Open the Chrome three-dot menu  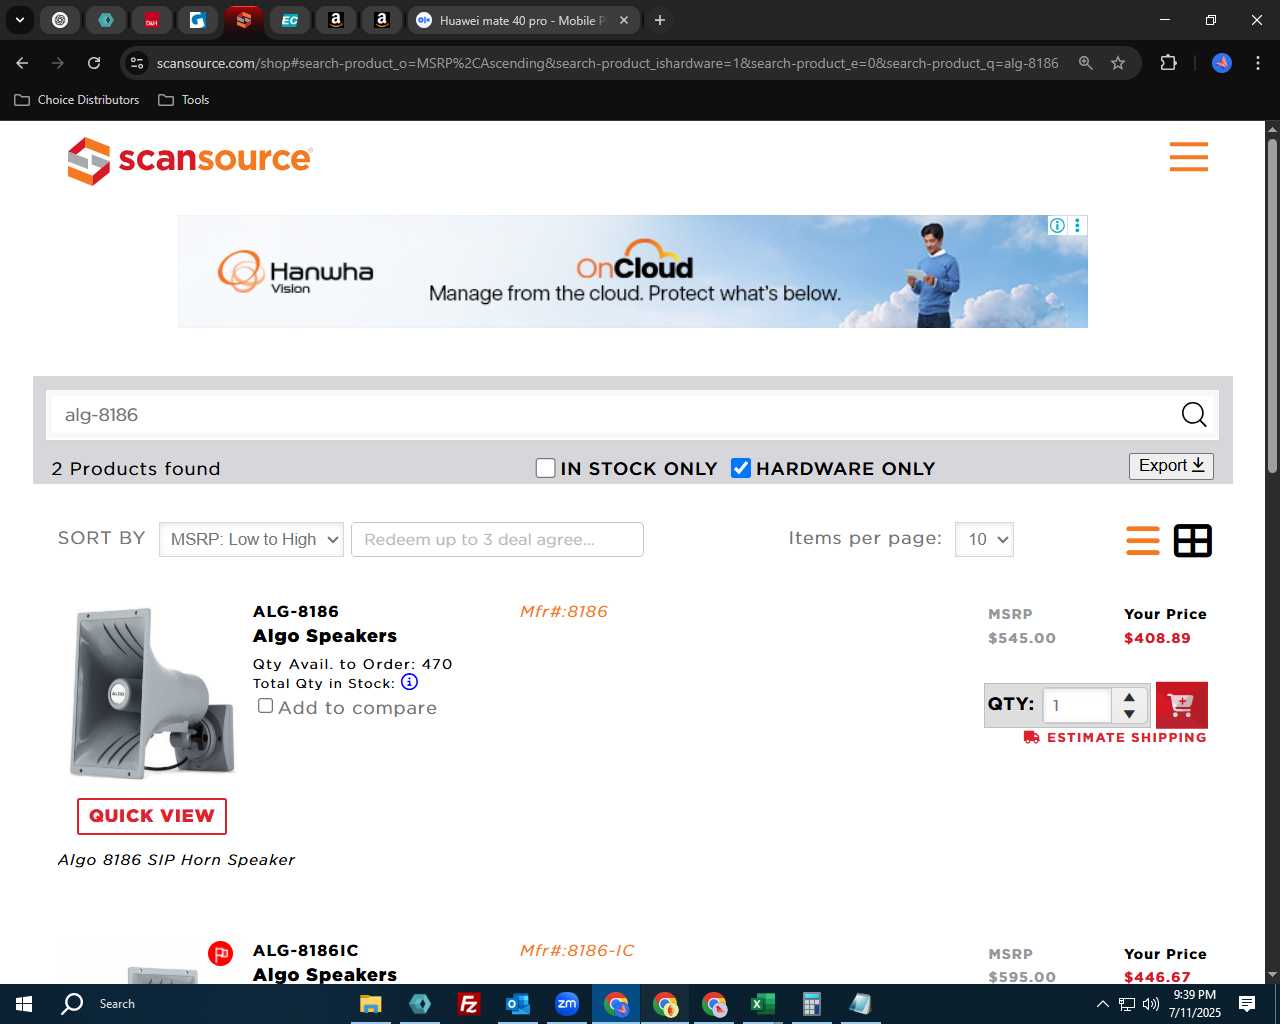(1258, 63)
